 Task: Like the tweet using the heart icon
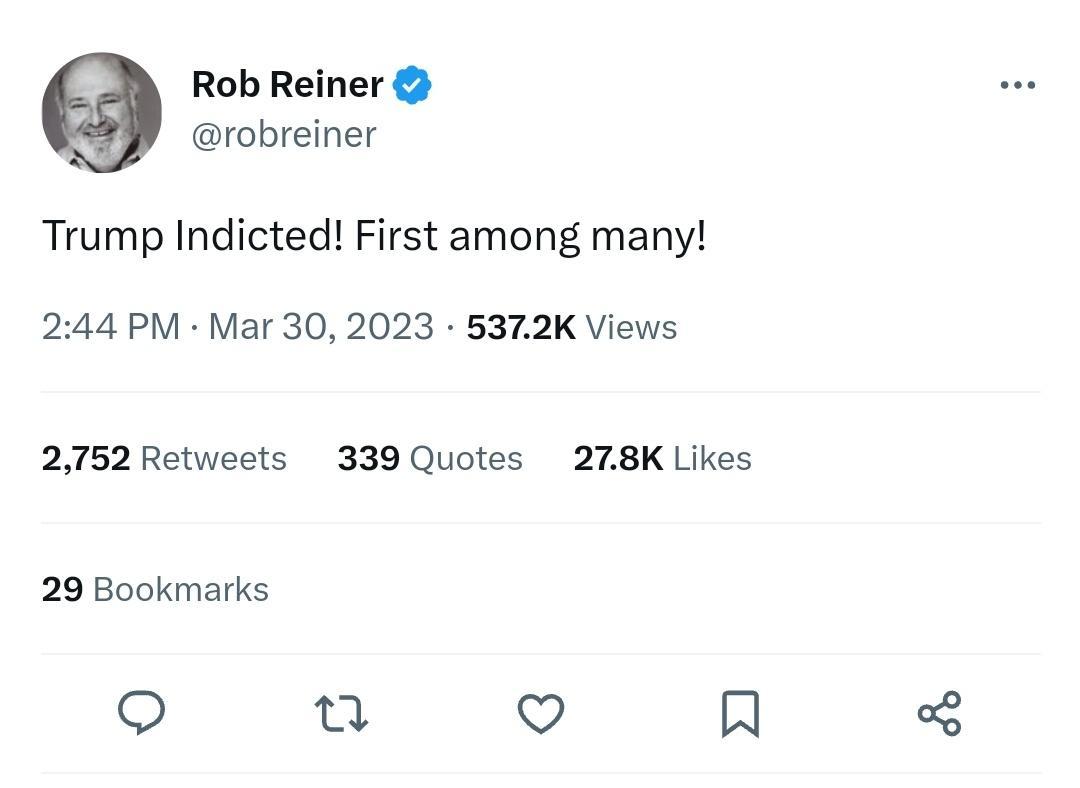[540, 712]
